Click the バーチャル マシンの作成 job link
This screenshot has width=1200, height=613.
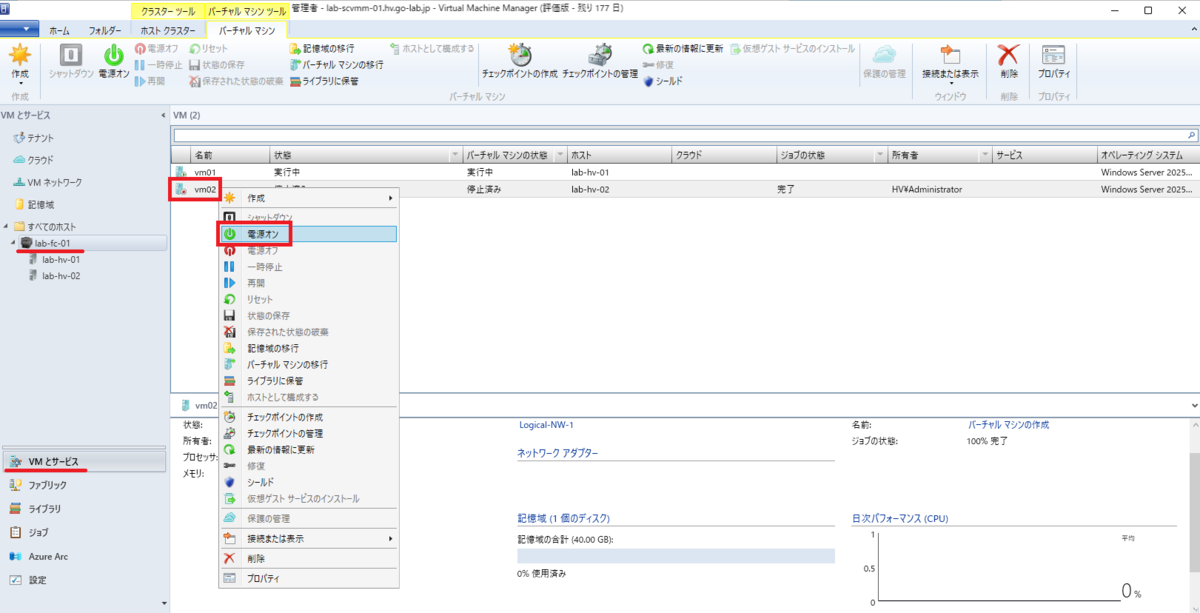1008,425
